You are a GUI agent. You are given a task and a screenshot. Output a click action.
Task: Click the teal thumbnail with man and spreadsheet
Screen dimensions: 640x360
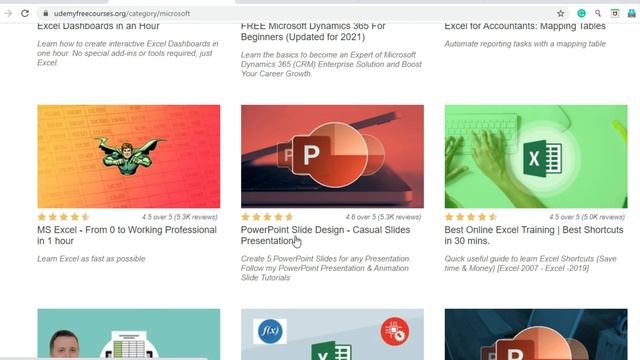coord(129,334)
